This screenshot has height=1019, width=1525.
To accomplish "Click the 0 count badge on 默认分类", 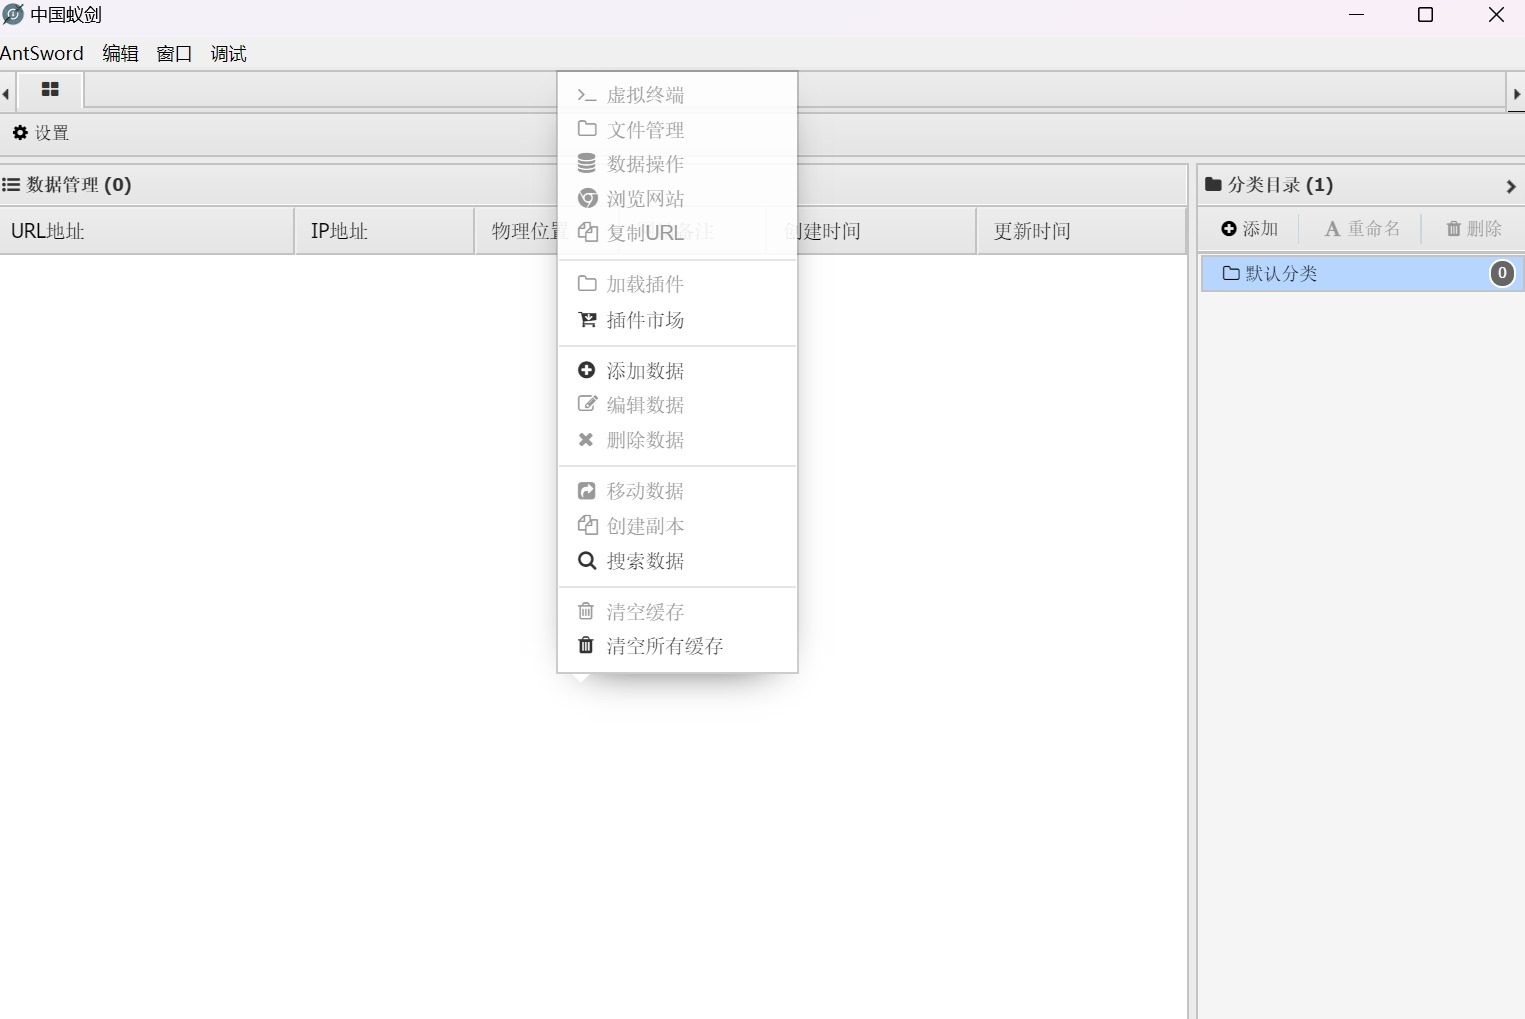I will pyautogui.click(x=1502, y=273).
